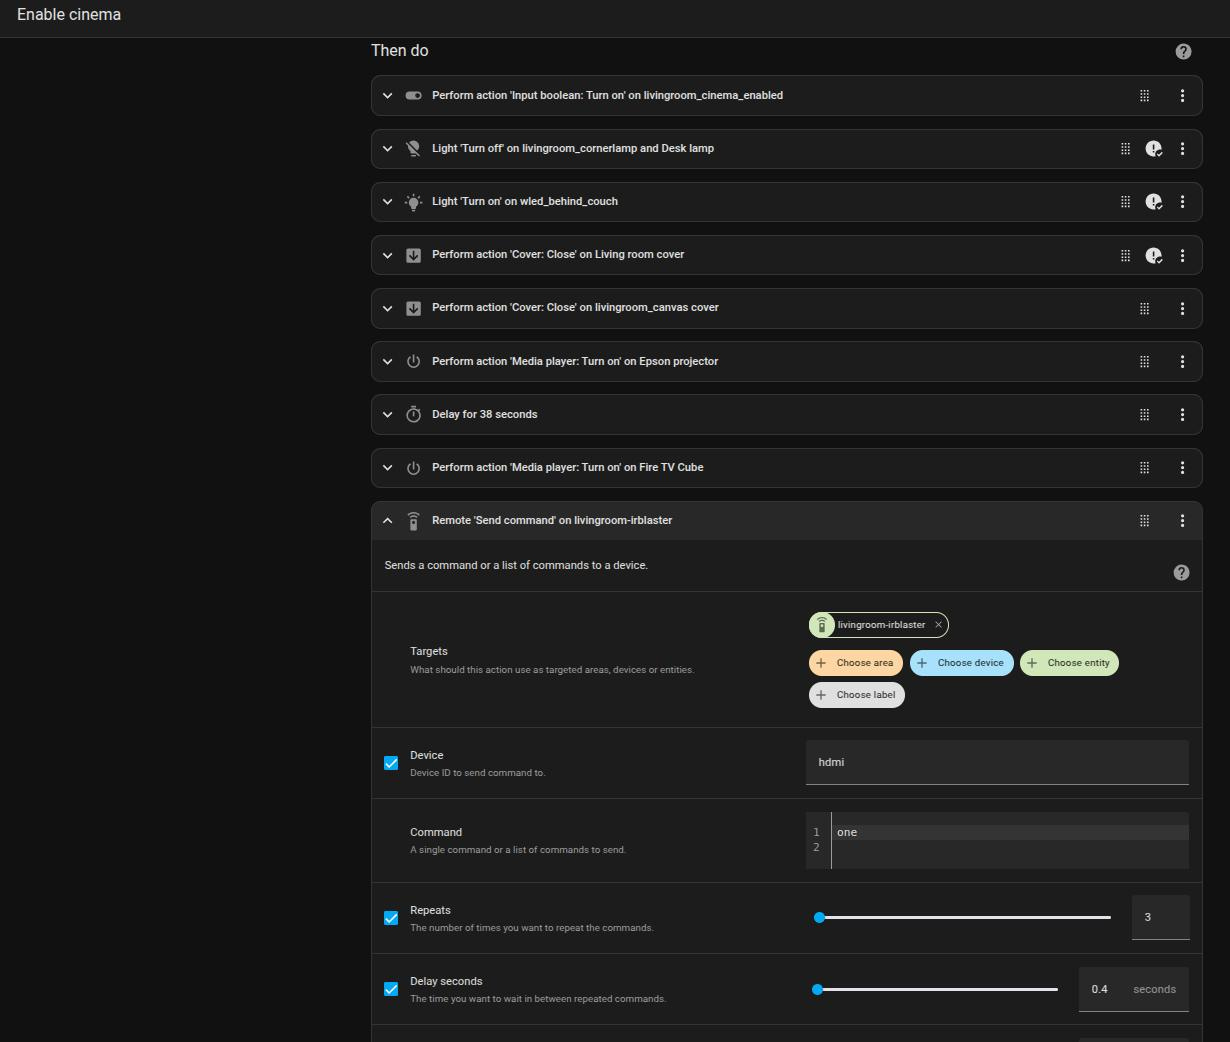This screenshot has width=1230, height=1042.
Task: Click Choose device target button
Action: click(962, 663)
